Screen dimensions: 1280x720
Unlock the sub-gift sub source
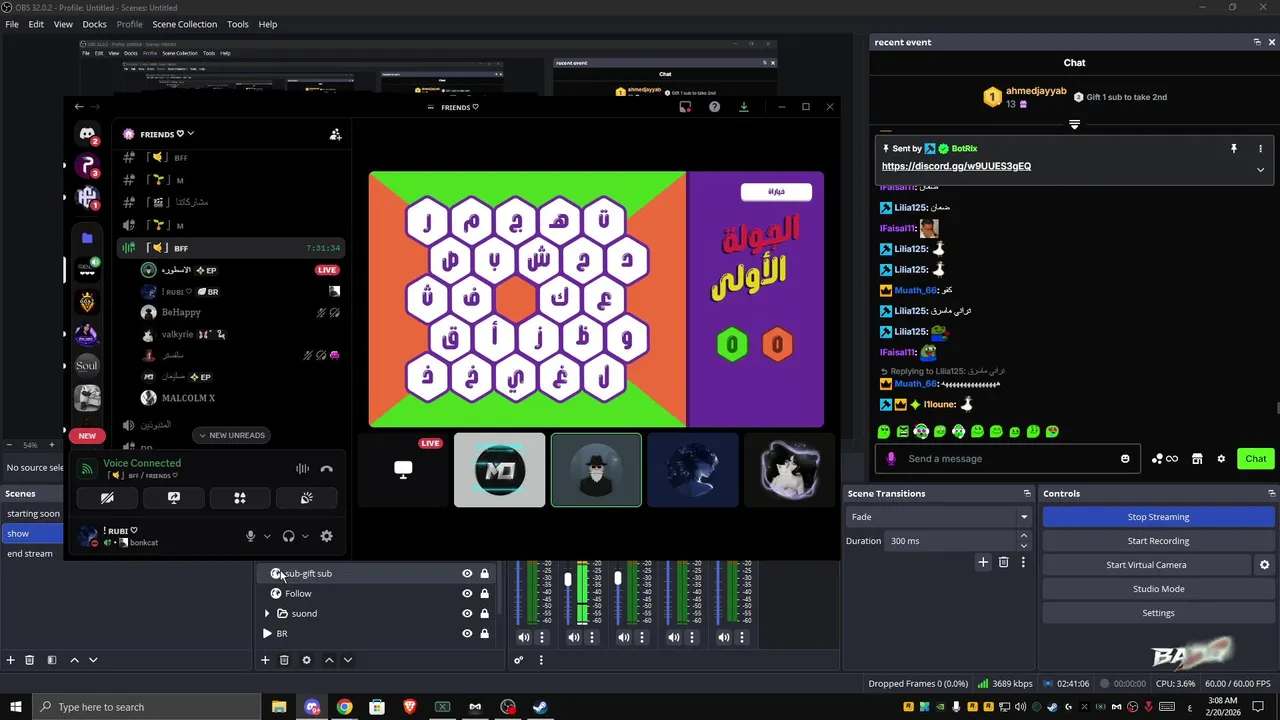point(484,574)
